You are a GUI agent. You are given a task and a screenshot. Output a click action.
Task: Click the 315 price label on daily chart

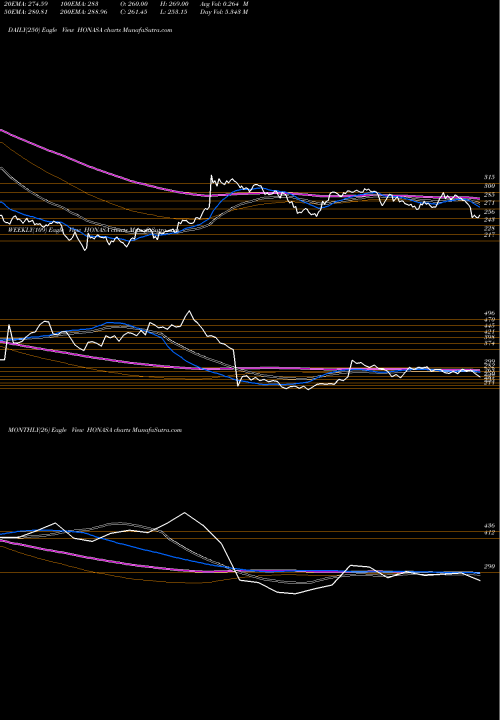(x=489, y=177)
